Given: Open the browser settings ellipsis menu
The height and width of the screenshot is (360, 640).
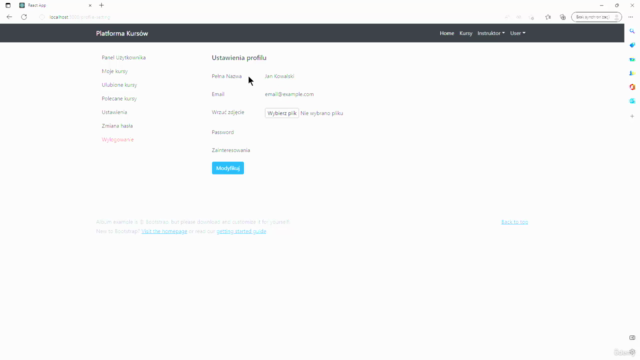Looking at the screenshot, I should 631,17.
